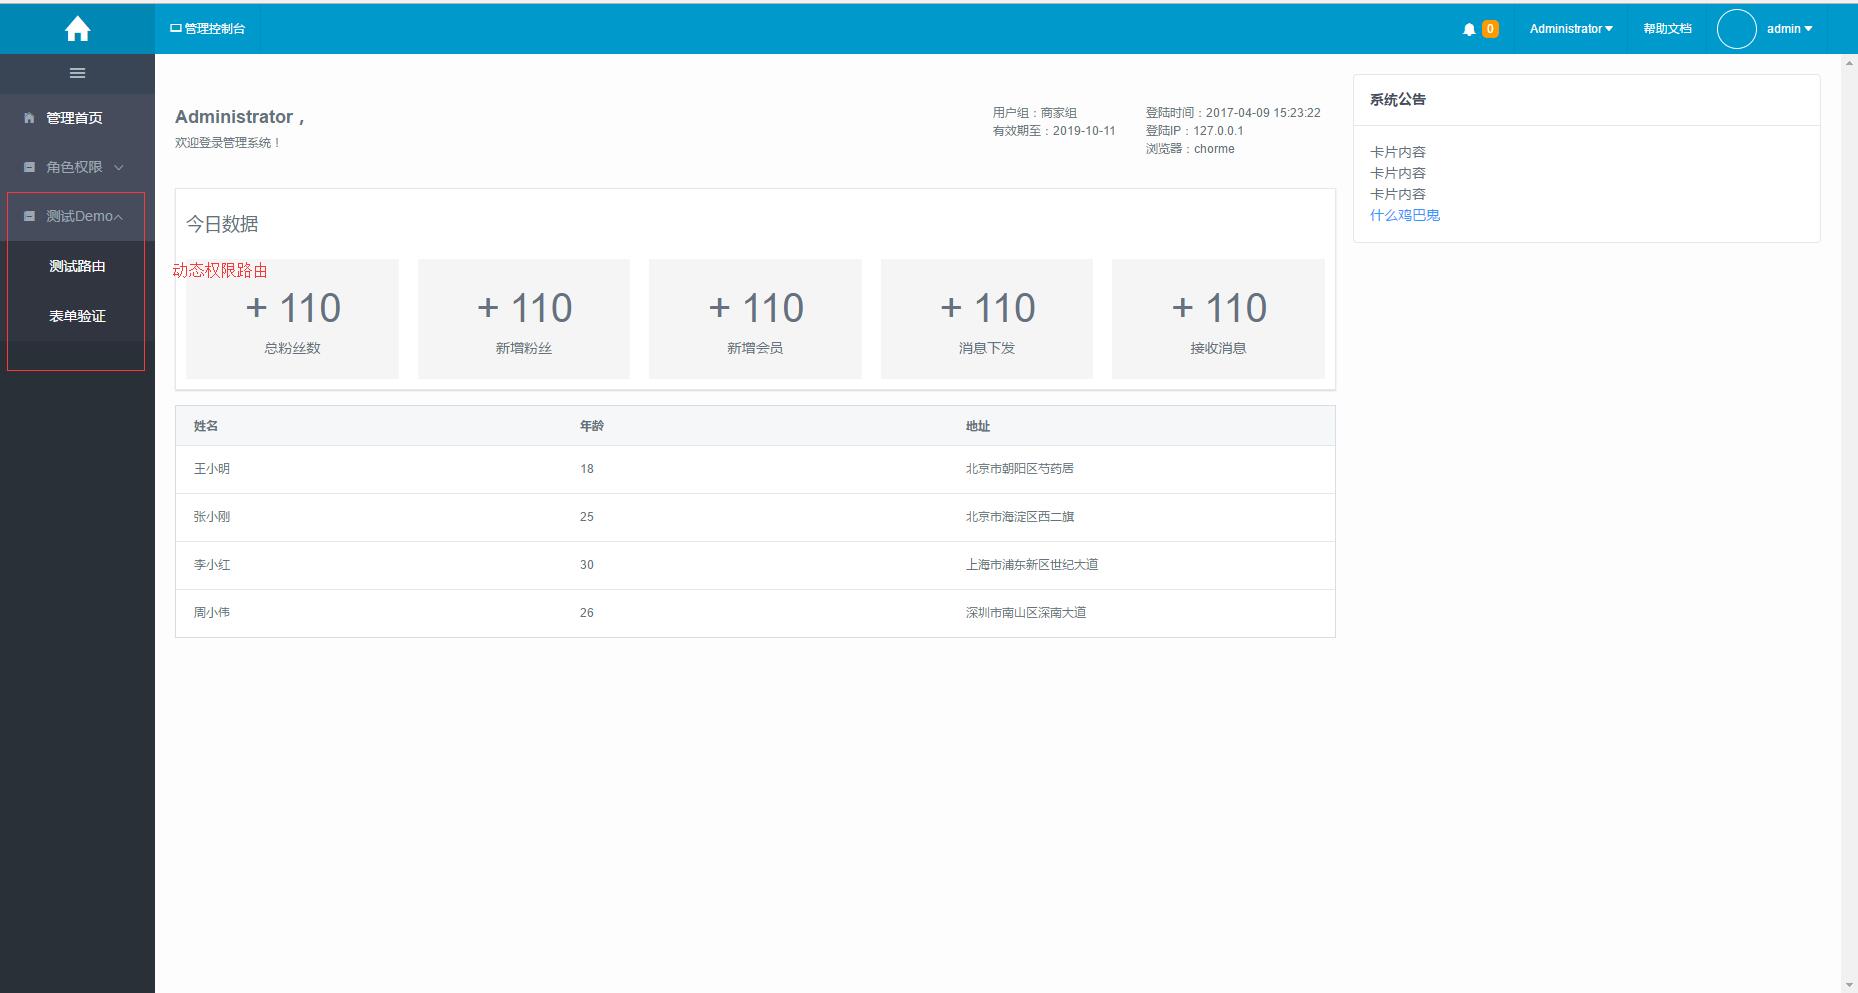Click the notification bell icon
1858x993 pixels.
[x=1469, y=29]
